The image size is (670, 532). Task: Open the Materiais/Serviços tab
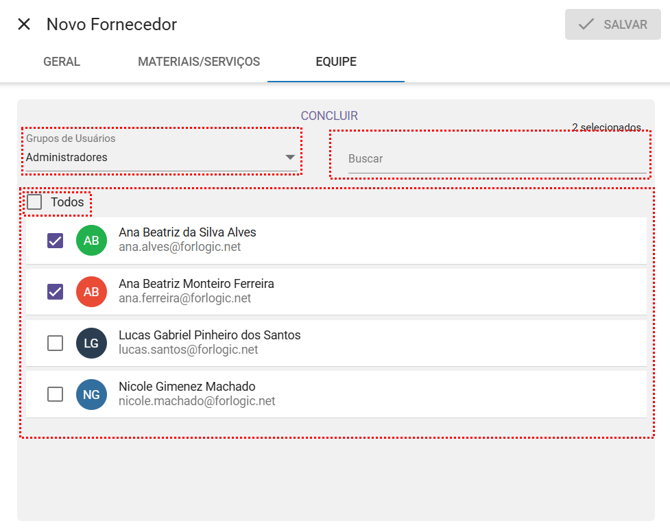pyautogui.click(x=199, y=62)
